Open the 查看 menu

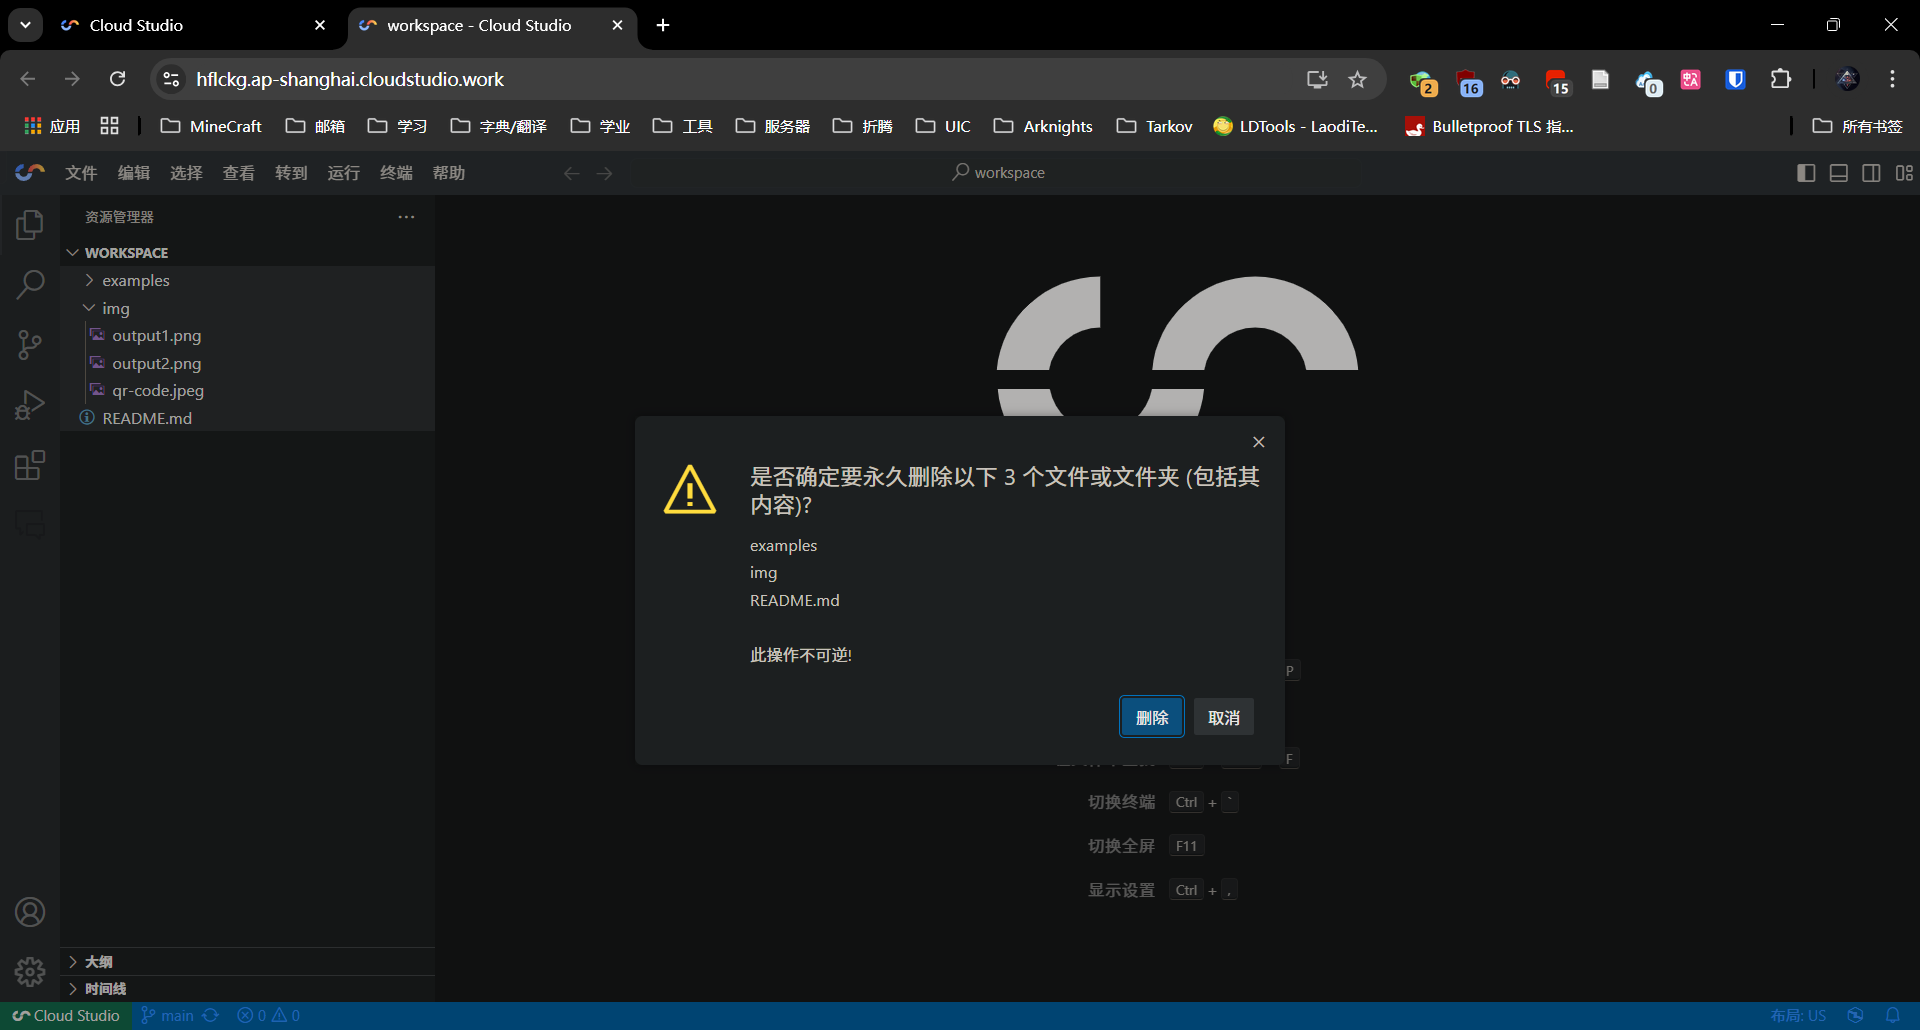tap(239, 173)
